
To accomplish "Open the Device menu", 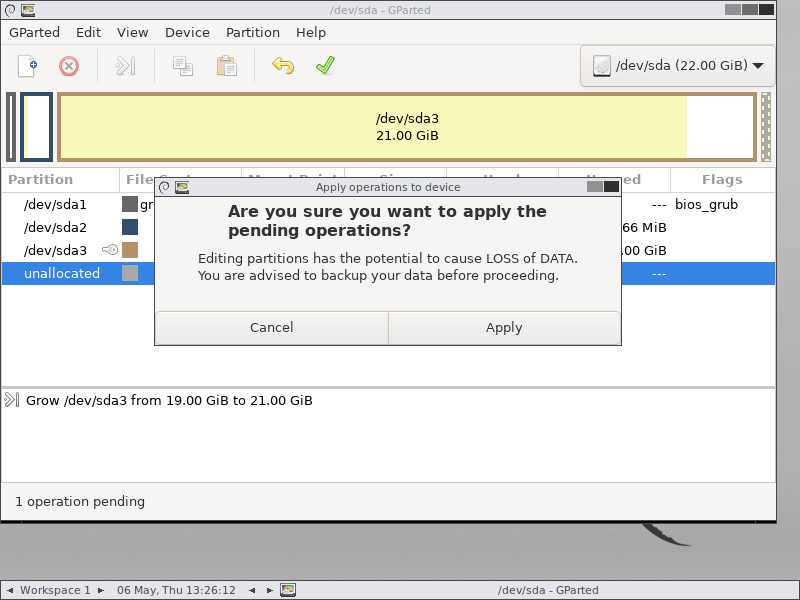I will (187, 32).
